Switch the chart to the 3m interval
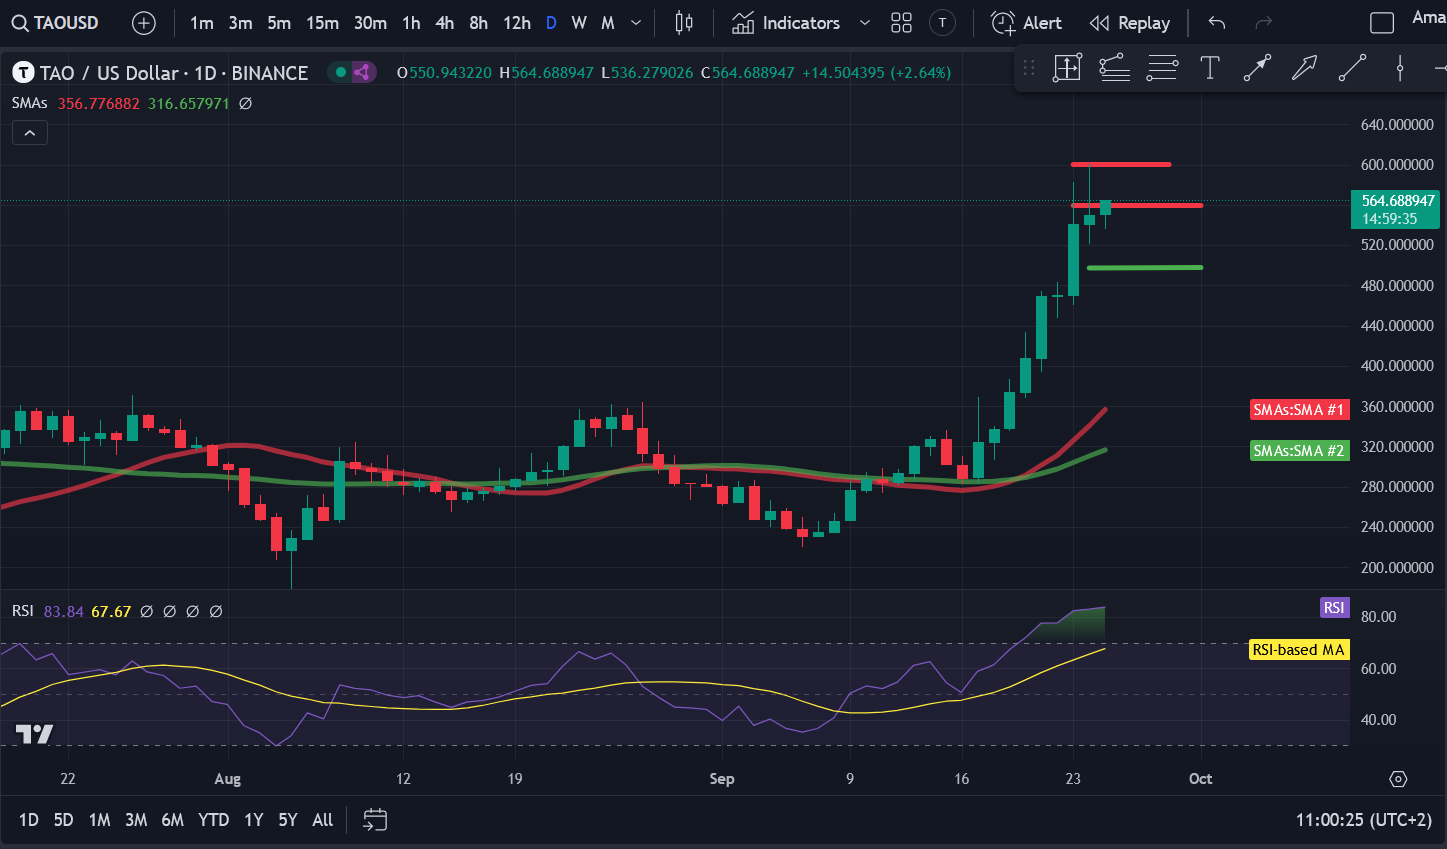Viewport: 1447px width, 849px height. pyautogui.click(x=241, y=23)
